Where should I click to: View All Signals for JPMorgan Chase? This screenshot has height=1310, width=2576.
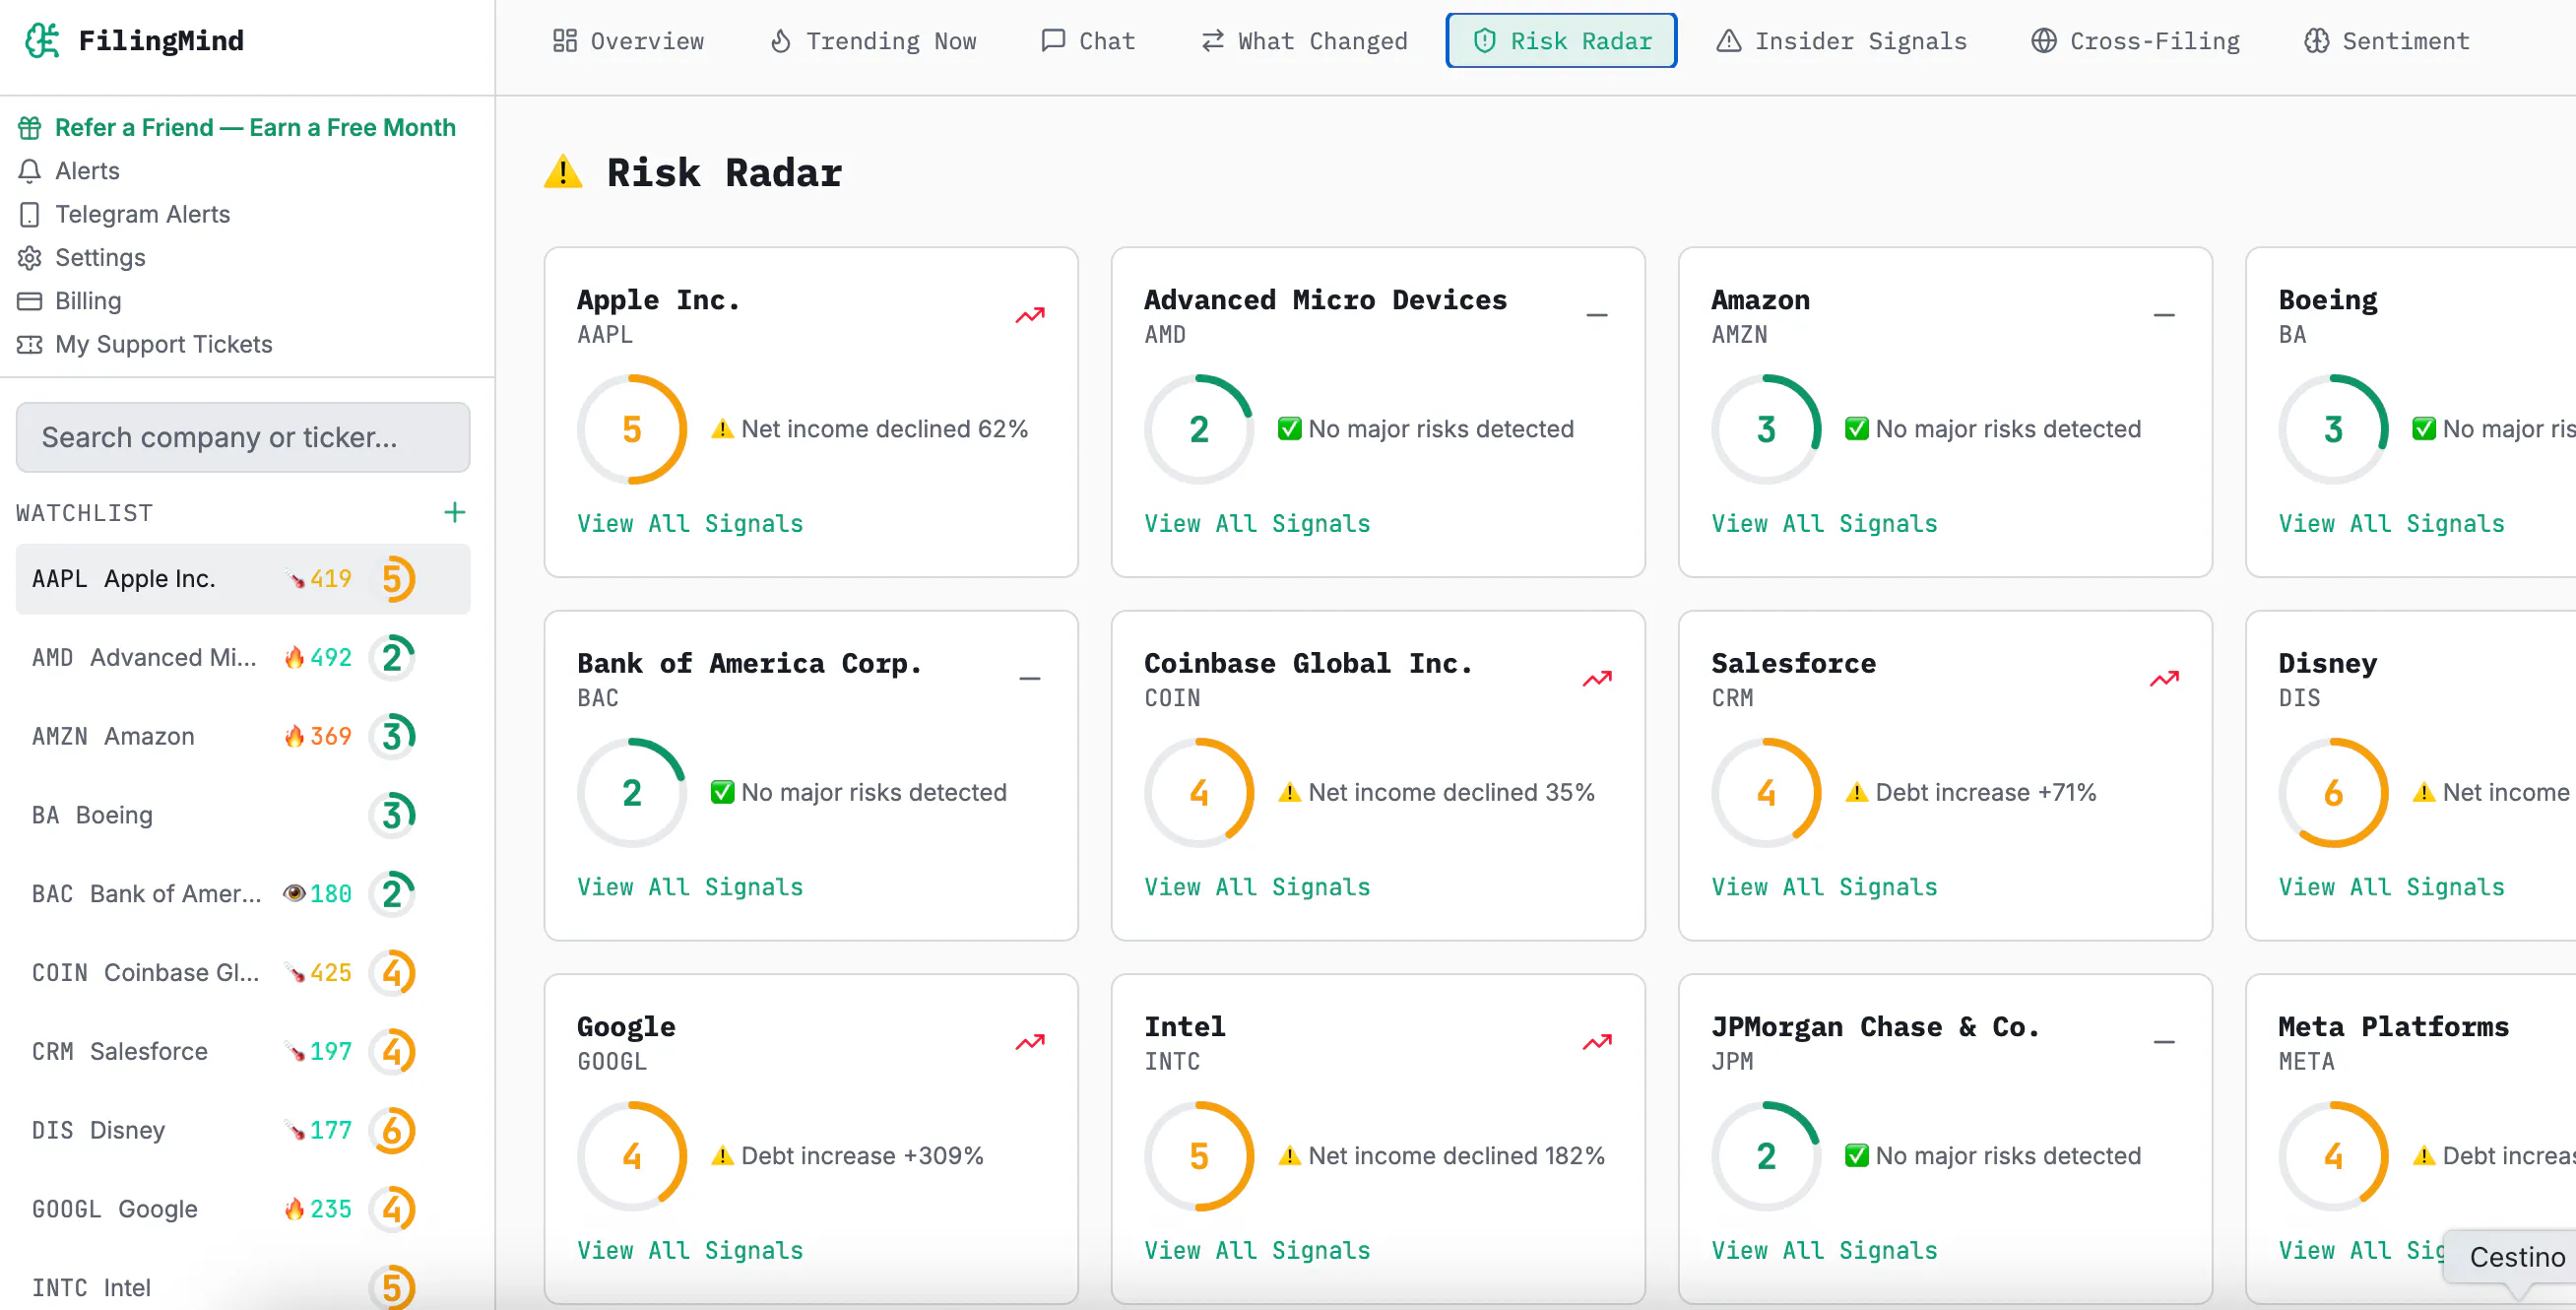[x=1823, y=1249]
